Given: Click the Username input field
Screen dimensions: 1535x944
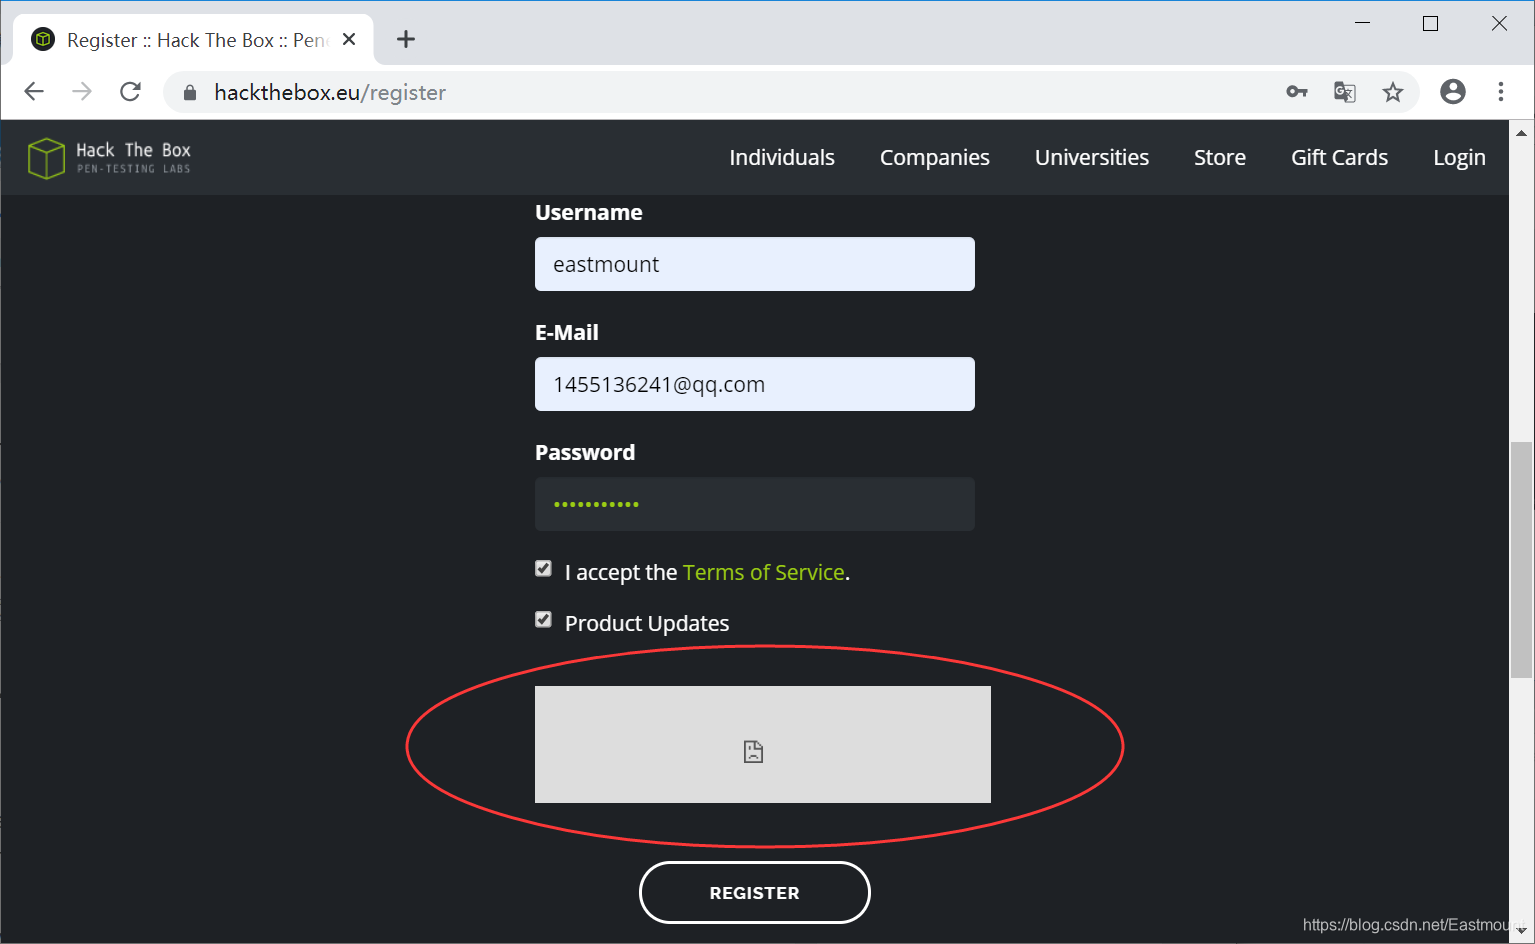Looking at the screenshot, I should coord(755,264).
